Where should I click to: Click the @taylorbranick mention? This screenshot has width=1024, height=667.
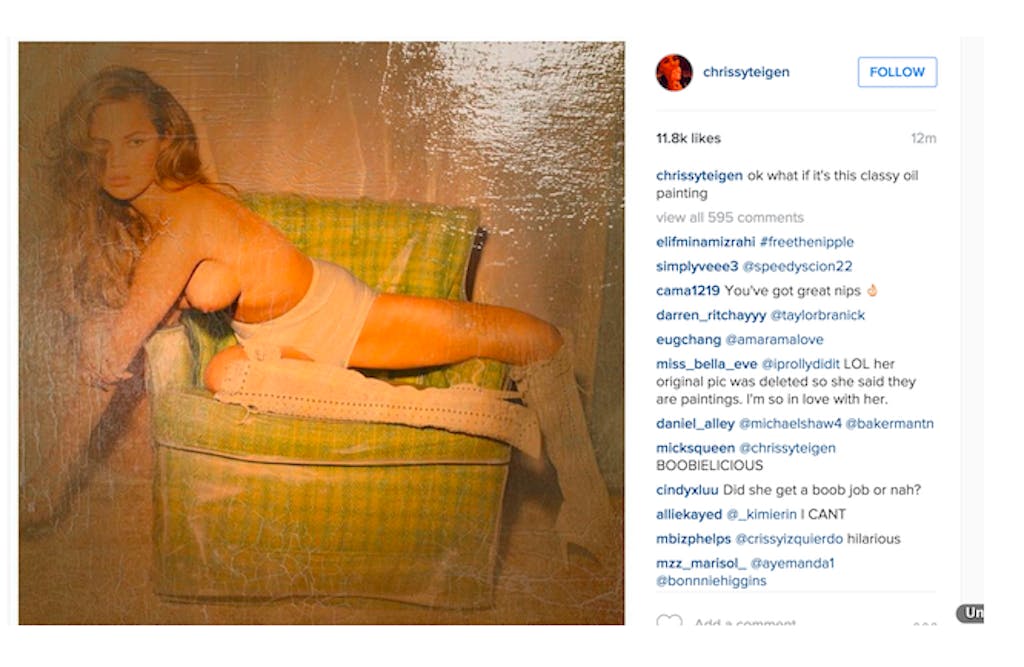(818, 315)
